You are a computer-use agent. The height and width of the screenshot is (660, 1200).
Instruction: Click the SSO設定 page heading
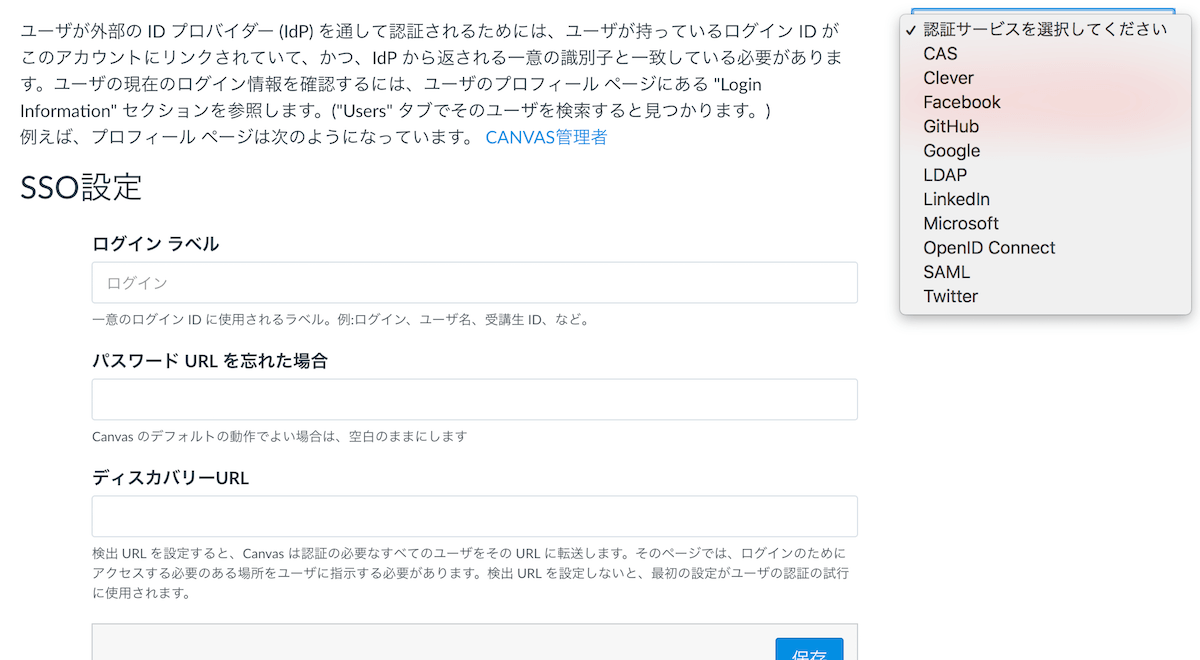click(x=80, y=187)
